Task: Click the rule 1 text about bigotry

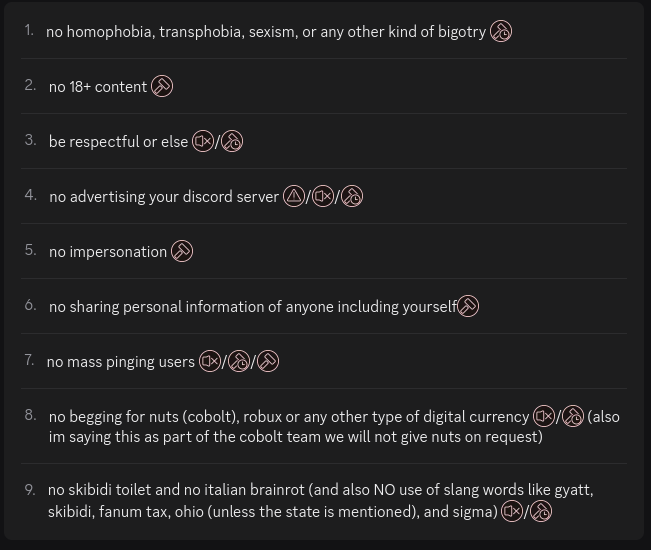Action: pyautogui.click(x=266, y=32)
